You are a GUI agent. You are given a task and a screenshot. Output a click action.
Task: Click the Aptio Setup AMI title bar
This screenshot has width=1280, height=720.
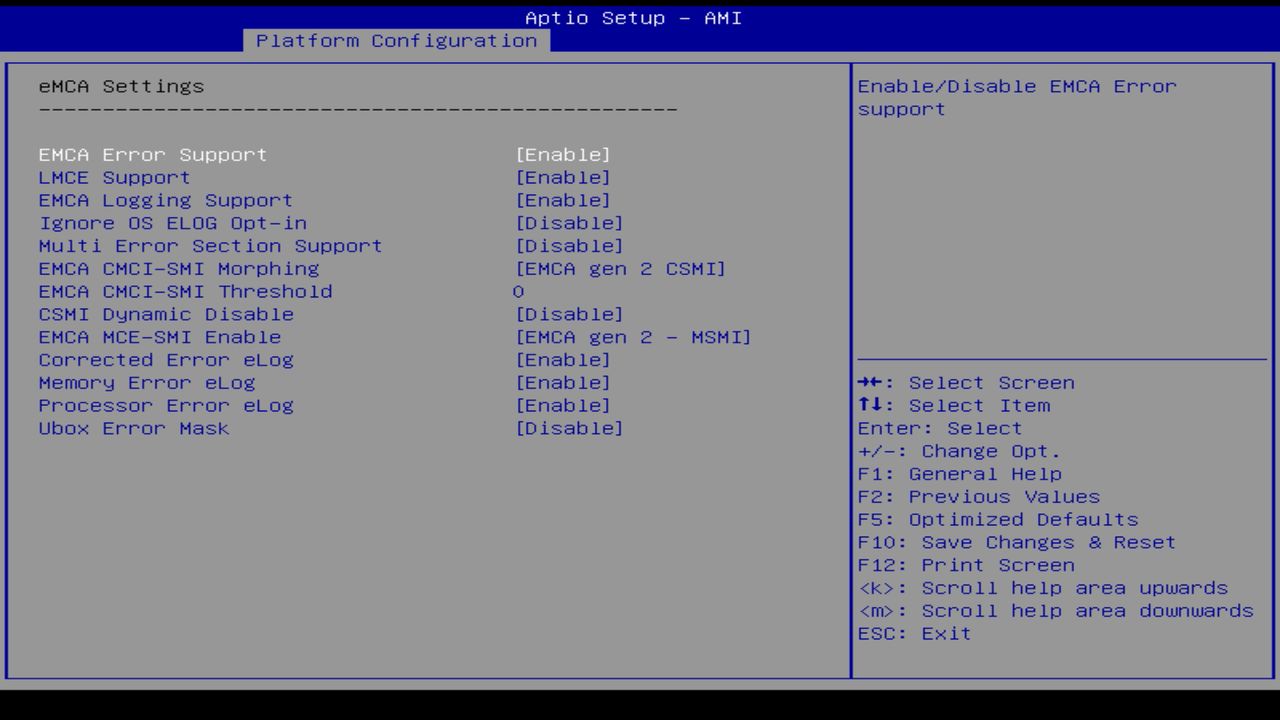634,17
